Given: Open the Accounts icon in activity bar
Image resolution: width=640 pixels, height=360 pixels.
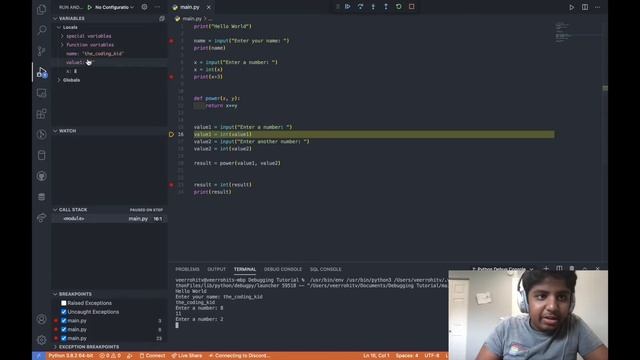Looking at the screenshot, I should [x=41, y=319].
